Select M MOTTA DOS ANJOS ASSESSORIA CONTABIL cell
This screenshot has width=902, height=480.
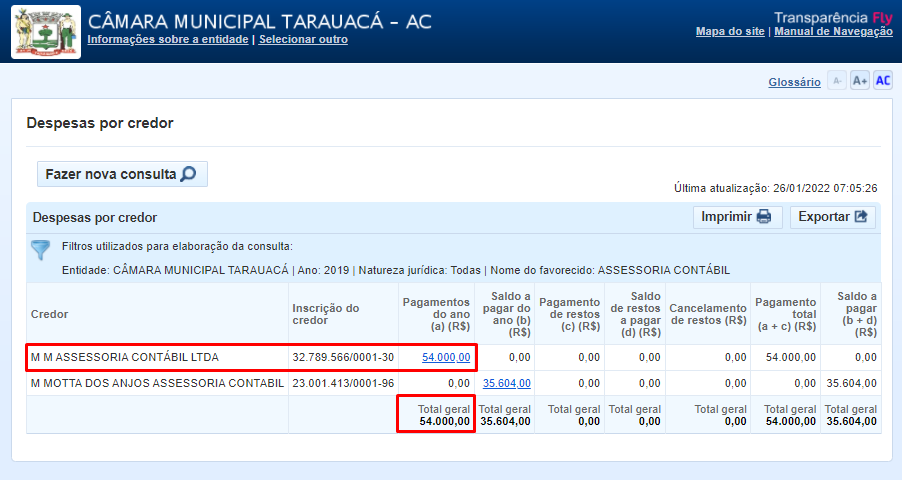click(x=157, y=383)
